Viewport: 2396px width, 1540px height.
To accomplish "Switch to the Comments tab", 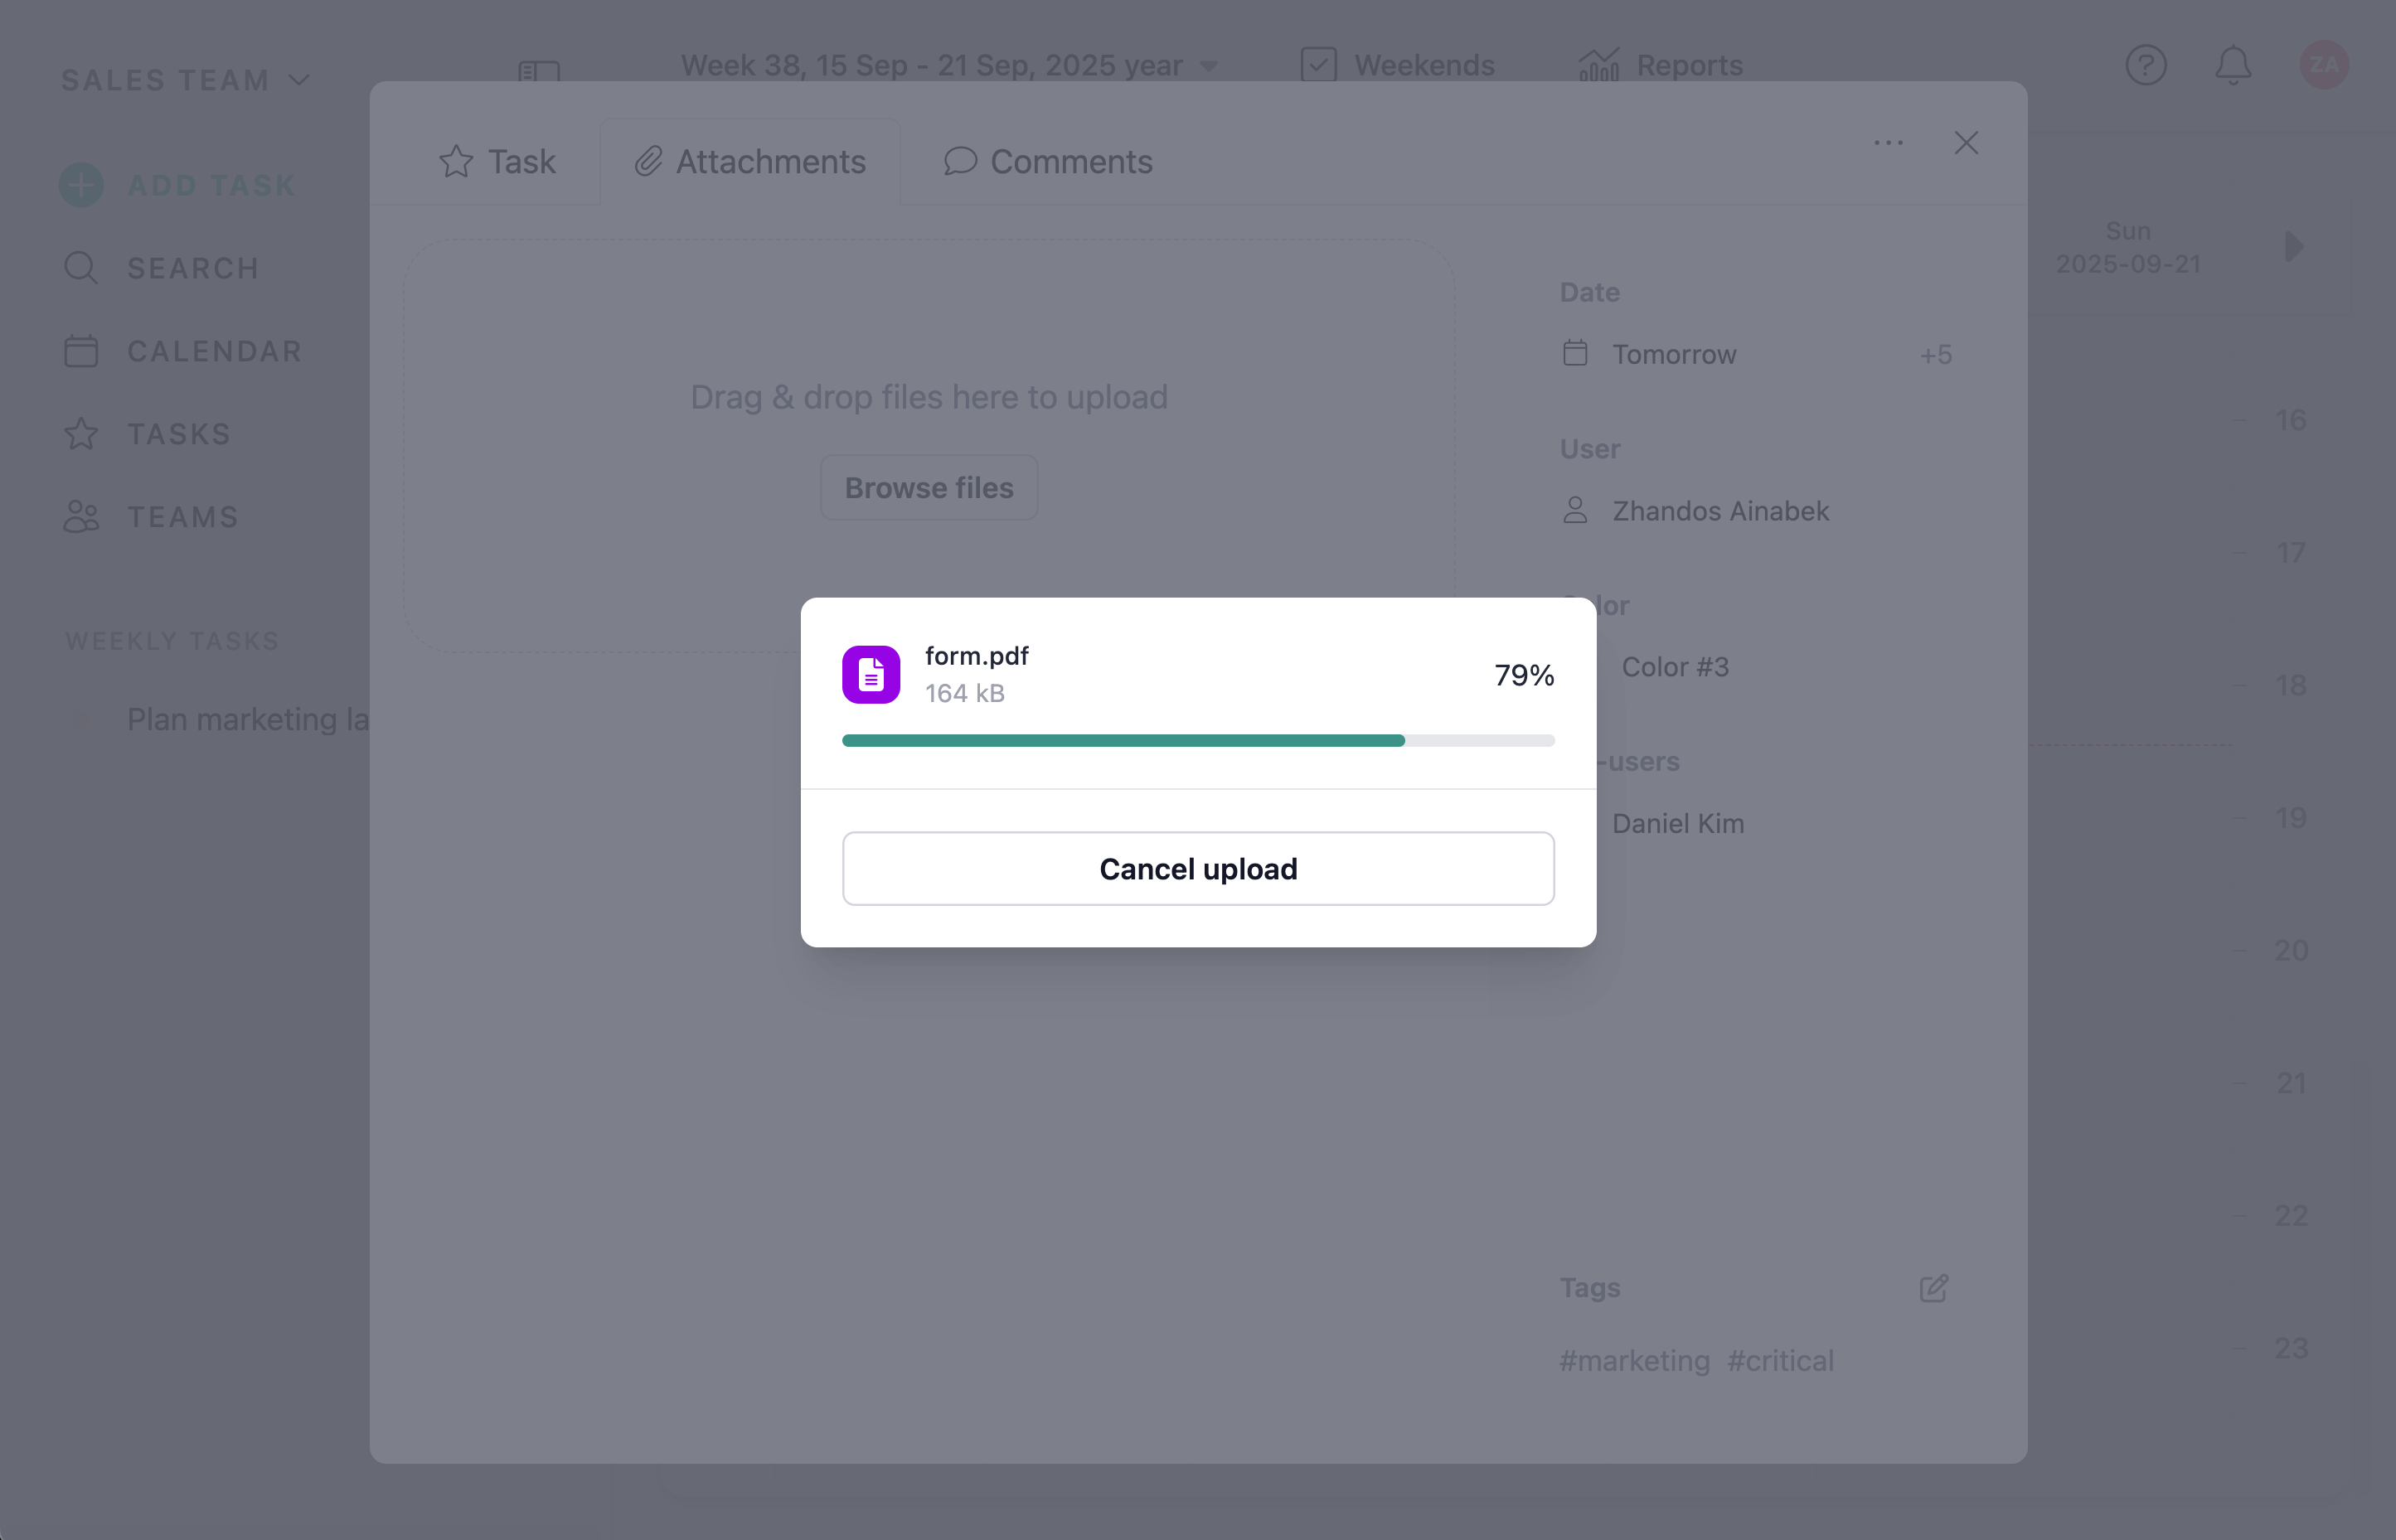I will click(x=1048, y=162).
